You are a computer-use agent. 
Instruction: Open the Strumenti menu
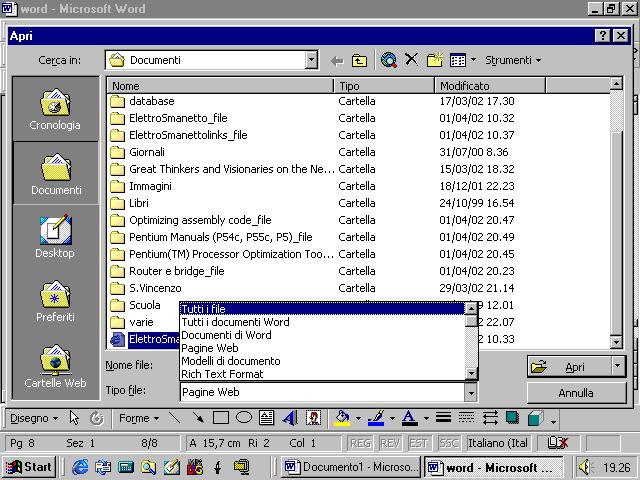[x=513, y=60]
